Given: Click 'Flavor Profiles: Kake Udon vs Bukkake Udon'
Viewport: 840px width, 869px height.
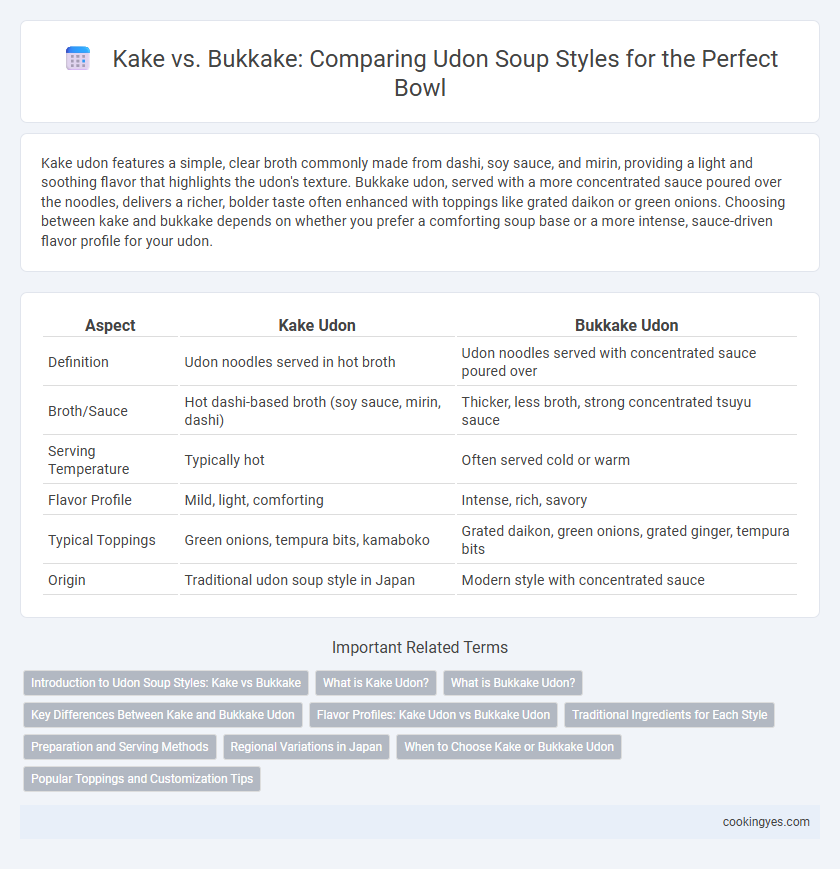Looking at the screenshot, I should click(x=433, y=715).
